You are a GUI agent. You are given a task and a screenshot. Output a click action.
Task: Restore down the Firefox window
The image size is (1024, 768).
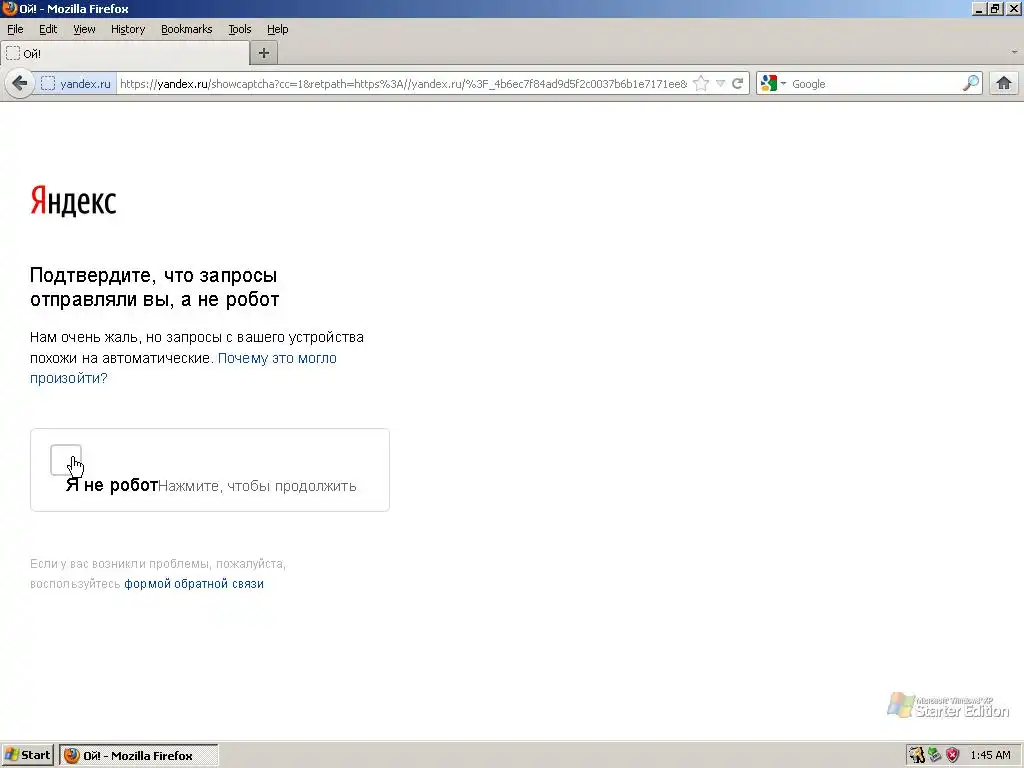(995, 9)
